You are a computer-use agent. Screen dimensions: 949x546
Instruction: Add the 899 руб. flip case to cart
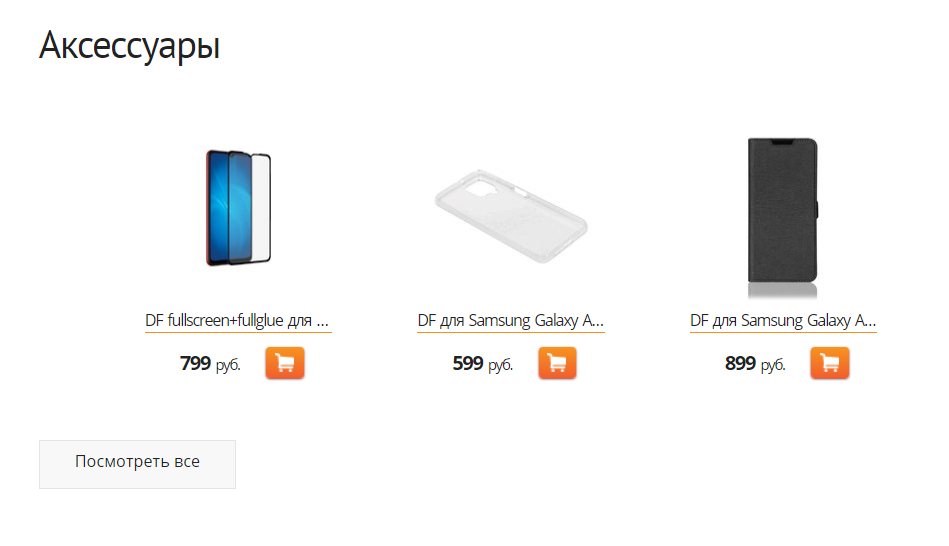pos(830,363)
